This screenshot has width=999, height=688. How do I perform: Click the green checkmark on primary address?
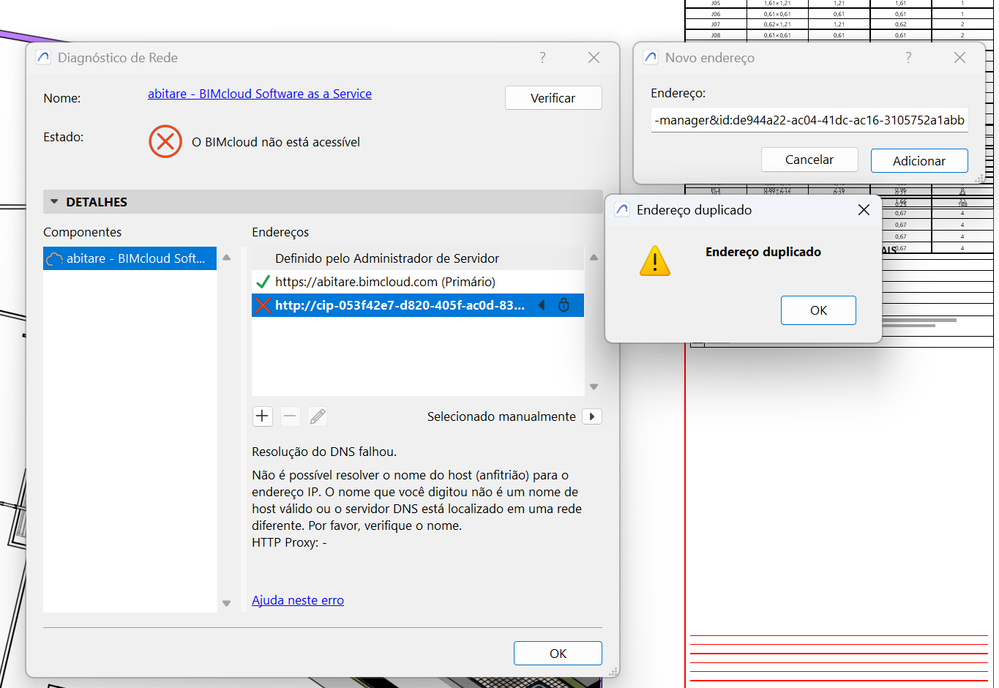tap(262, 282)
